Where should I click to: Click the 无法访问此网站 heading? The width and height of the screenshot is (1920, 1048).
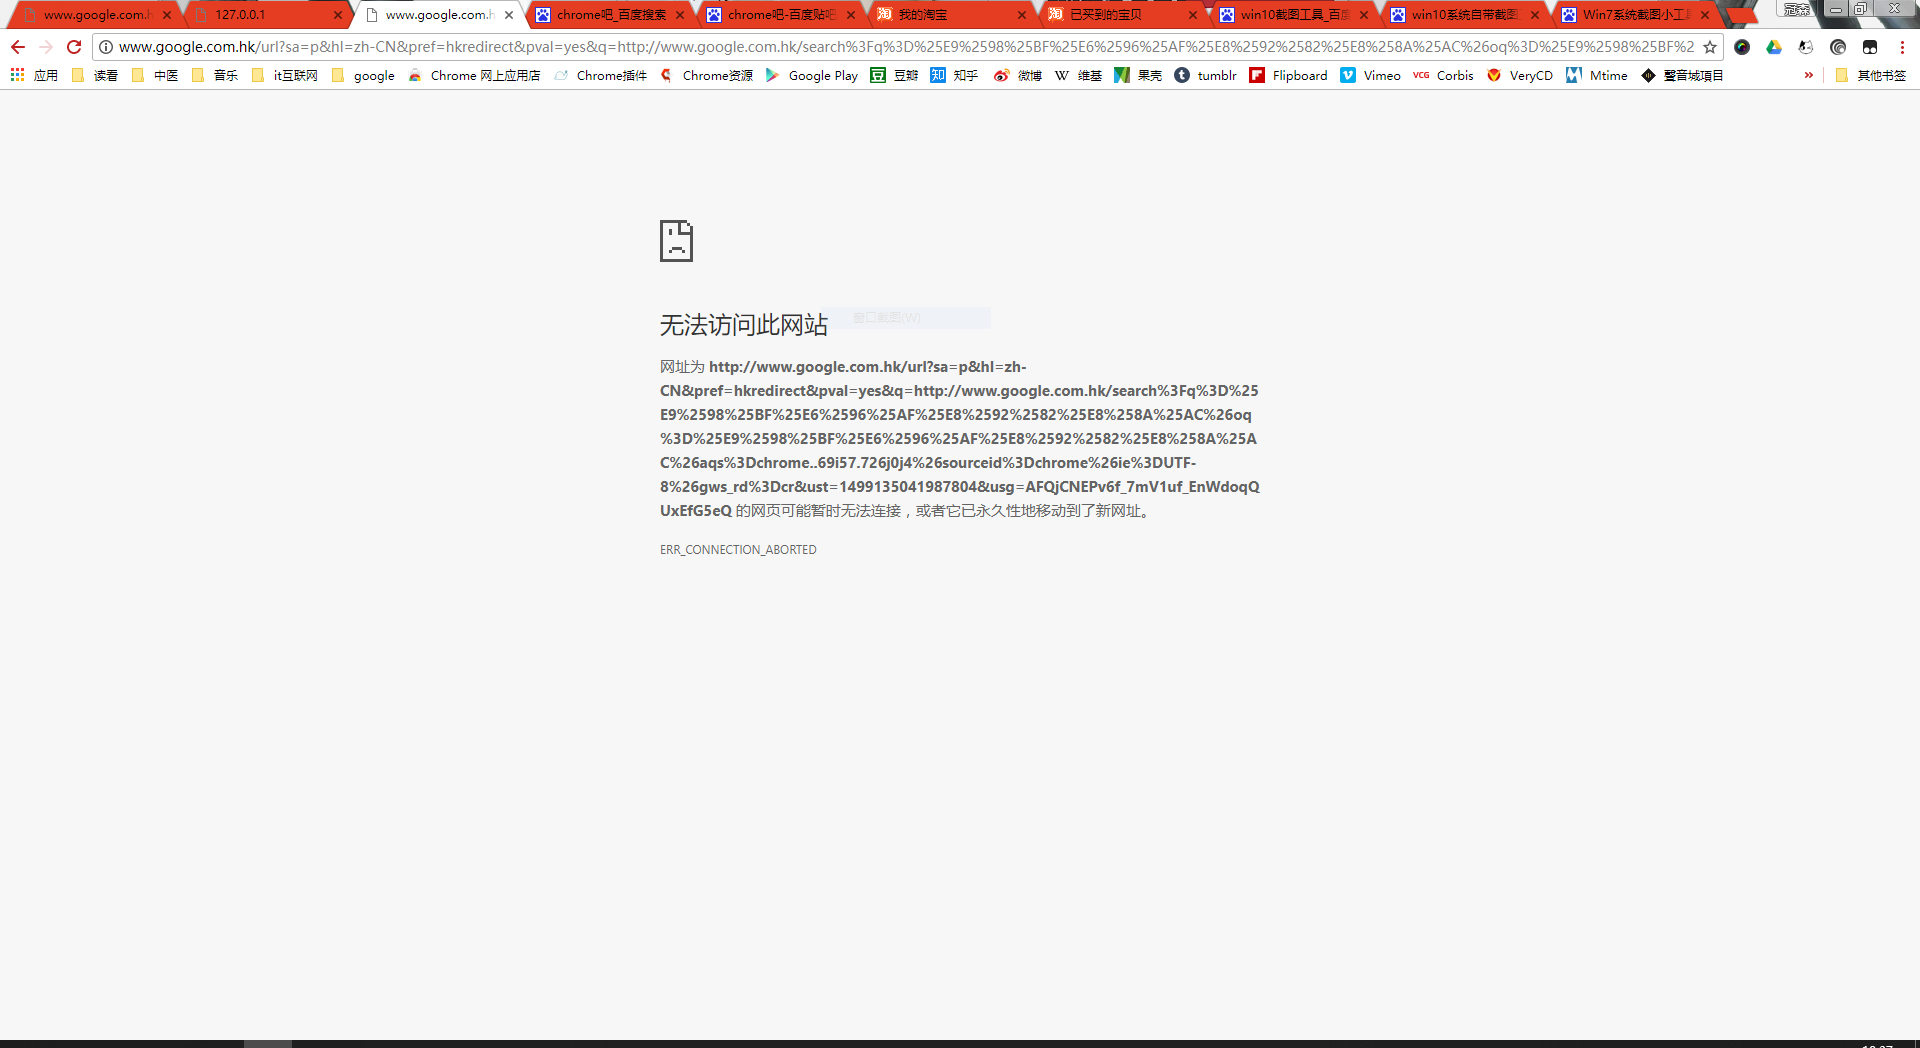click(x=744, y=325)
